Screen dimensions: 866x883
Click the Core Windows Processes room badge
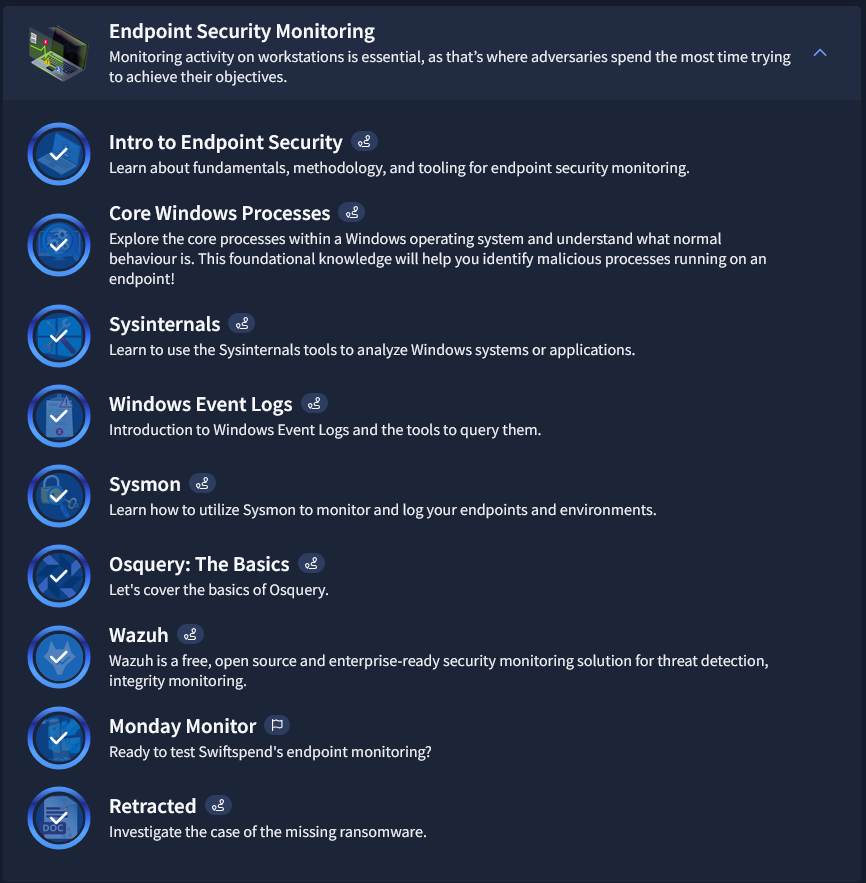pos(59,245)
